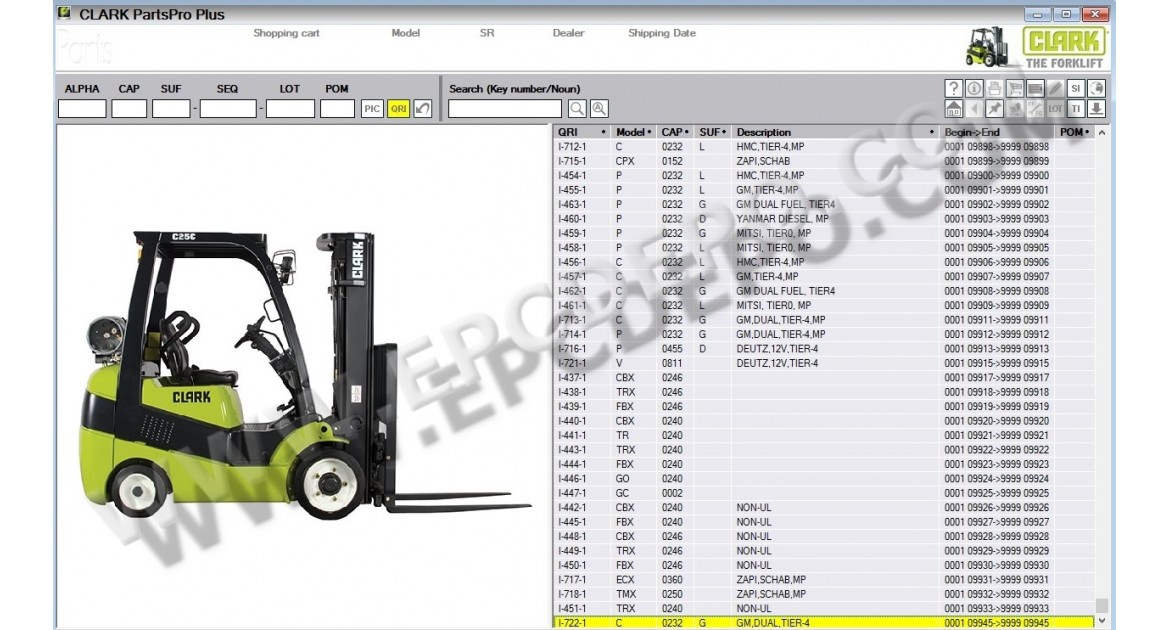The height and width of the screenshot is (630, 1170).
Task: Open the Description column header filter
Action: [931, 132]
